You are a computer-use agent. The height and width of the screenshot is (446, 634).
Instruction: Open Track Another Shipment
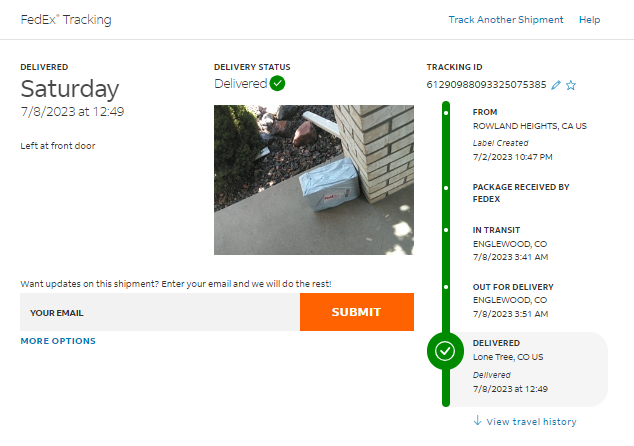(506, 20)
